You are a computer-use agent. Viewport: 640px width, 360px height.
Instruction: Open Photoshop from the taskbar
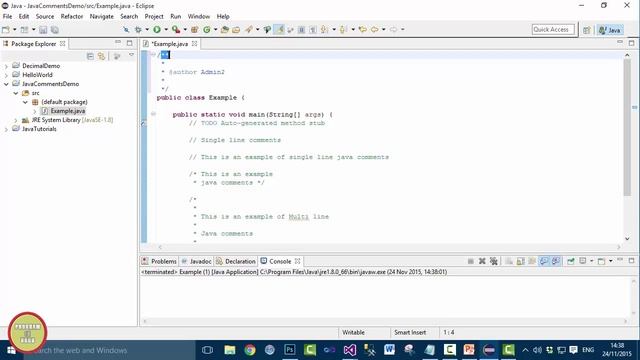point(289,350)
